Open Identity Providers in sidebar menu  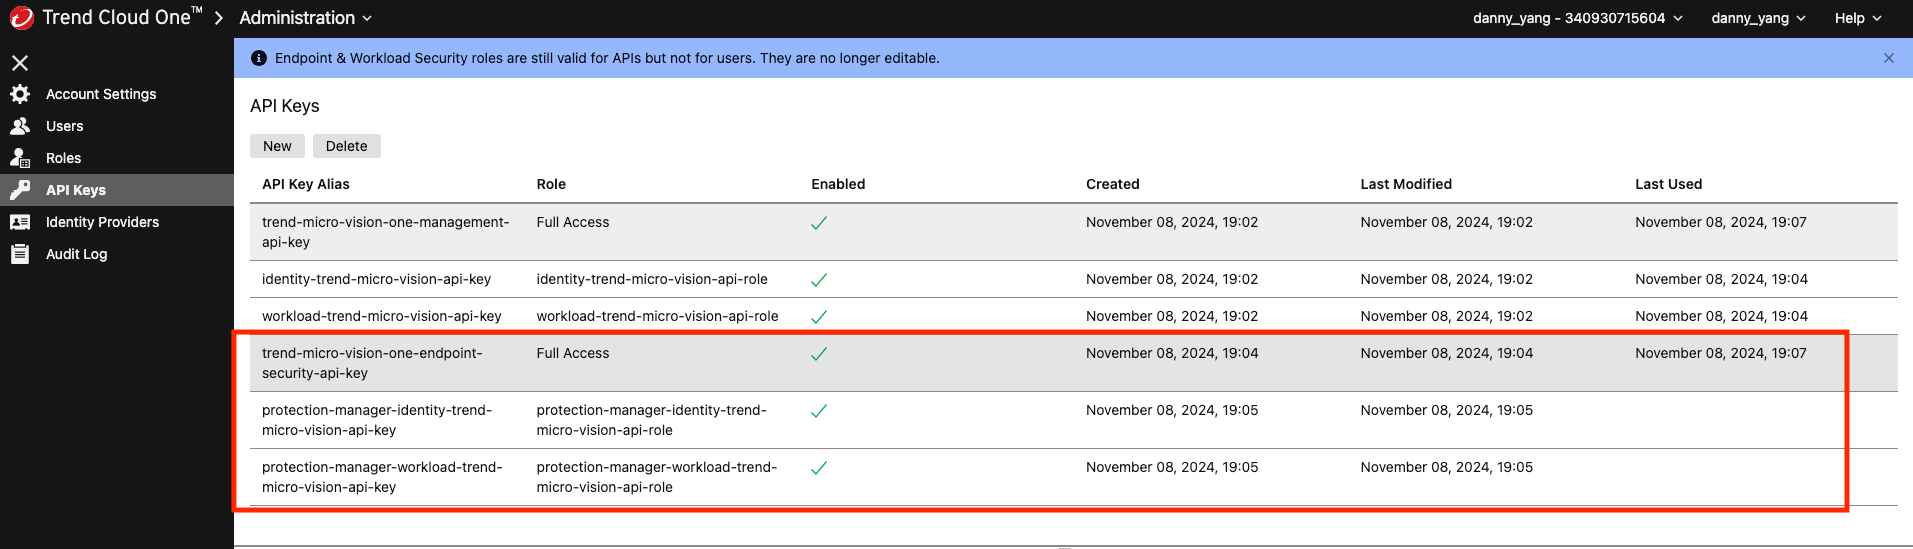click(102, 222)
